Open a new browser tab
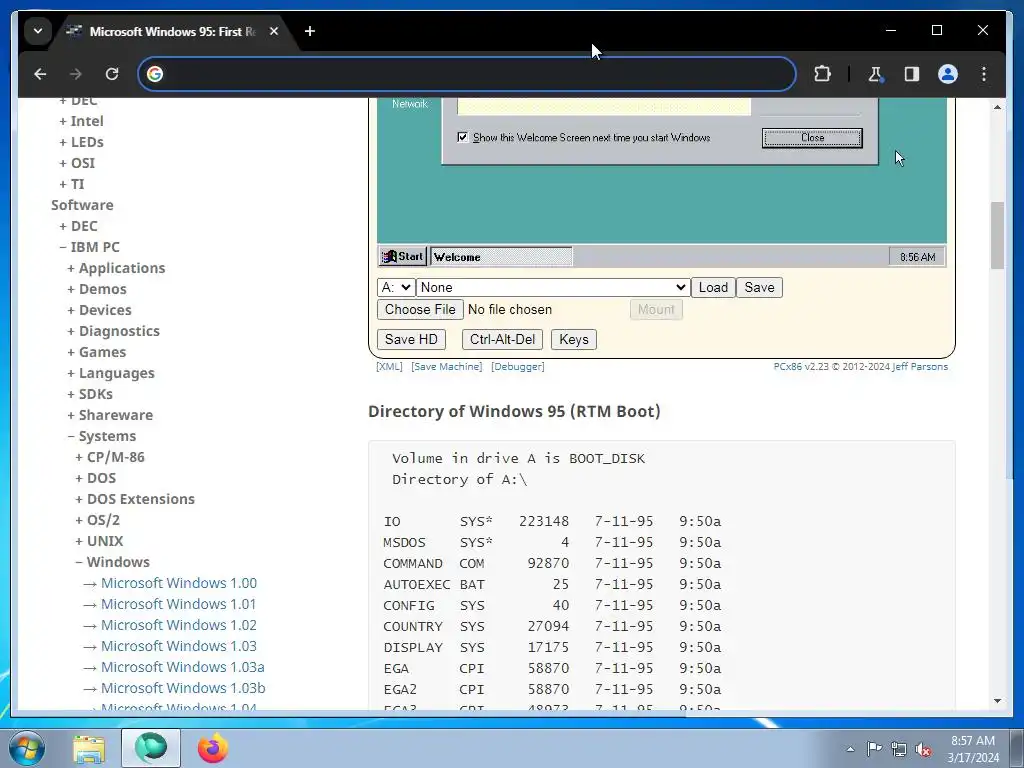The width and height of the screenshot is (1024, 768). click(x=310, y=31)
